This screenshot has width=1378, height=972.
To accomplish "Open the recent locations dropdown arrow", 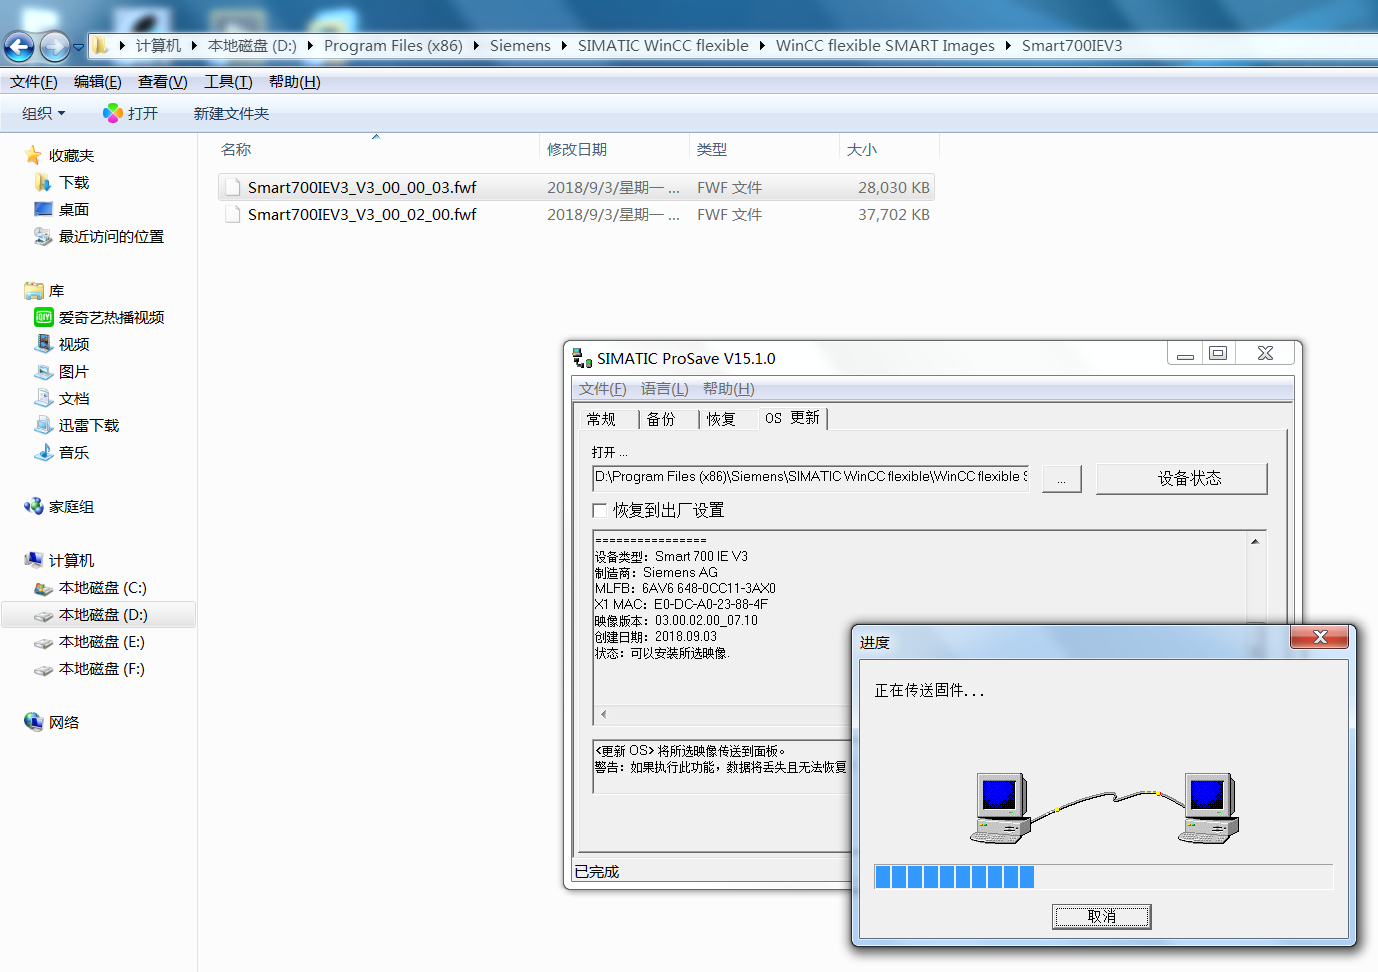I will (78, 47).
